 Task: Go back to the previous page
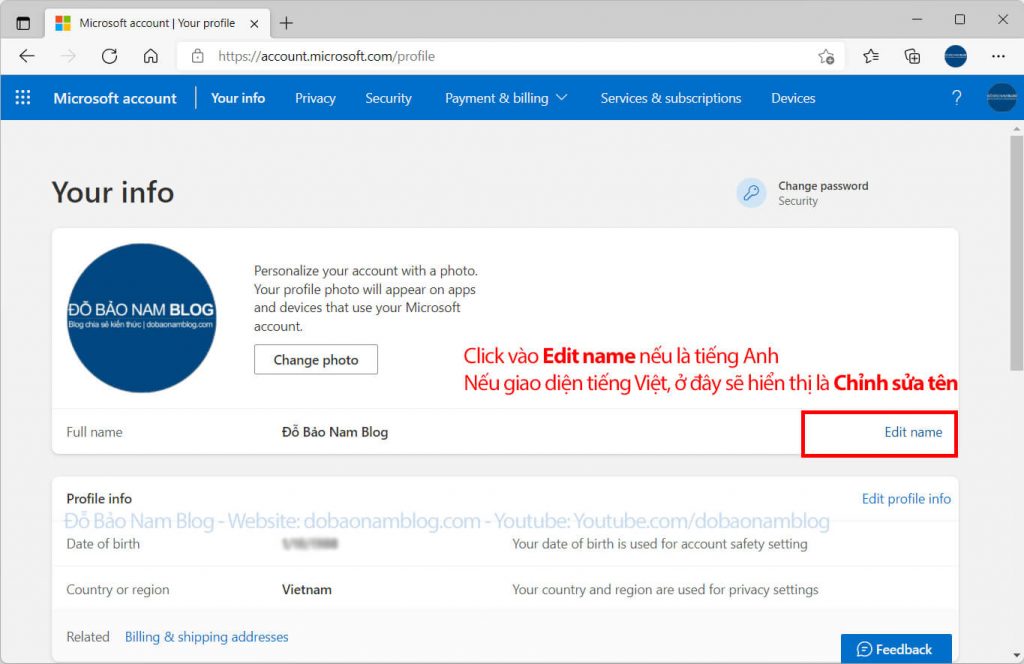point(27,56)
